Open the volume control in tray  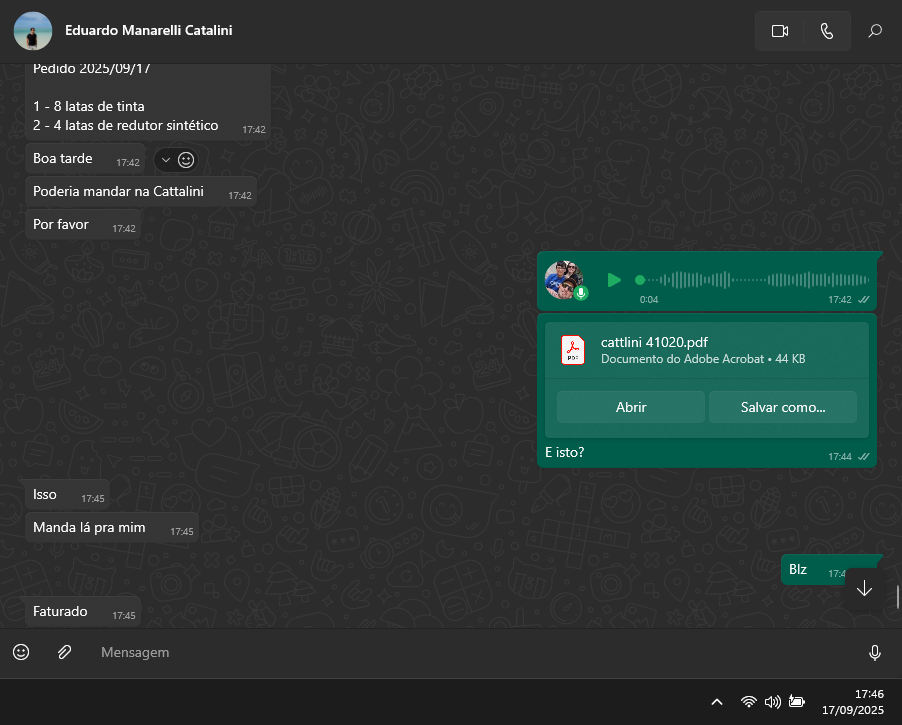pyautogui.click(x=772, y=702)
